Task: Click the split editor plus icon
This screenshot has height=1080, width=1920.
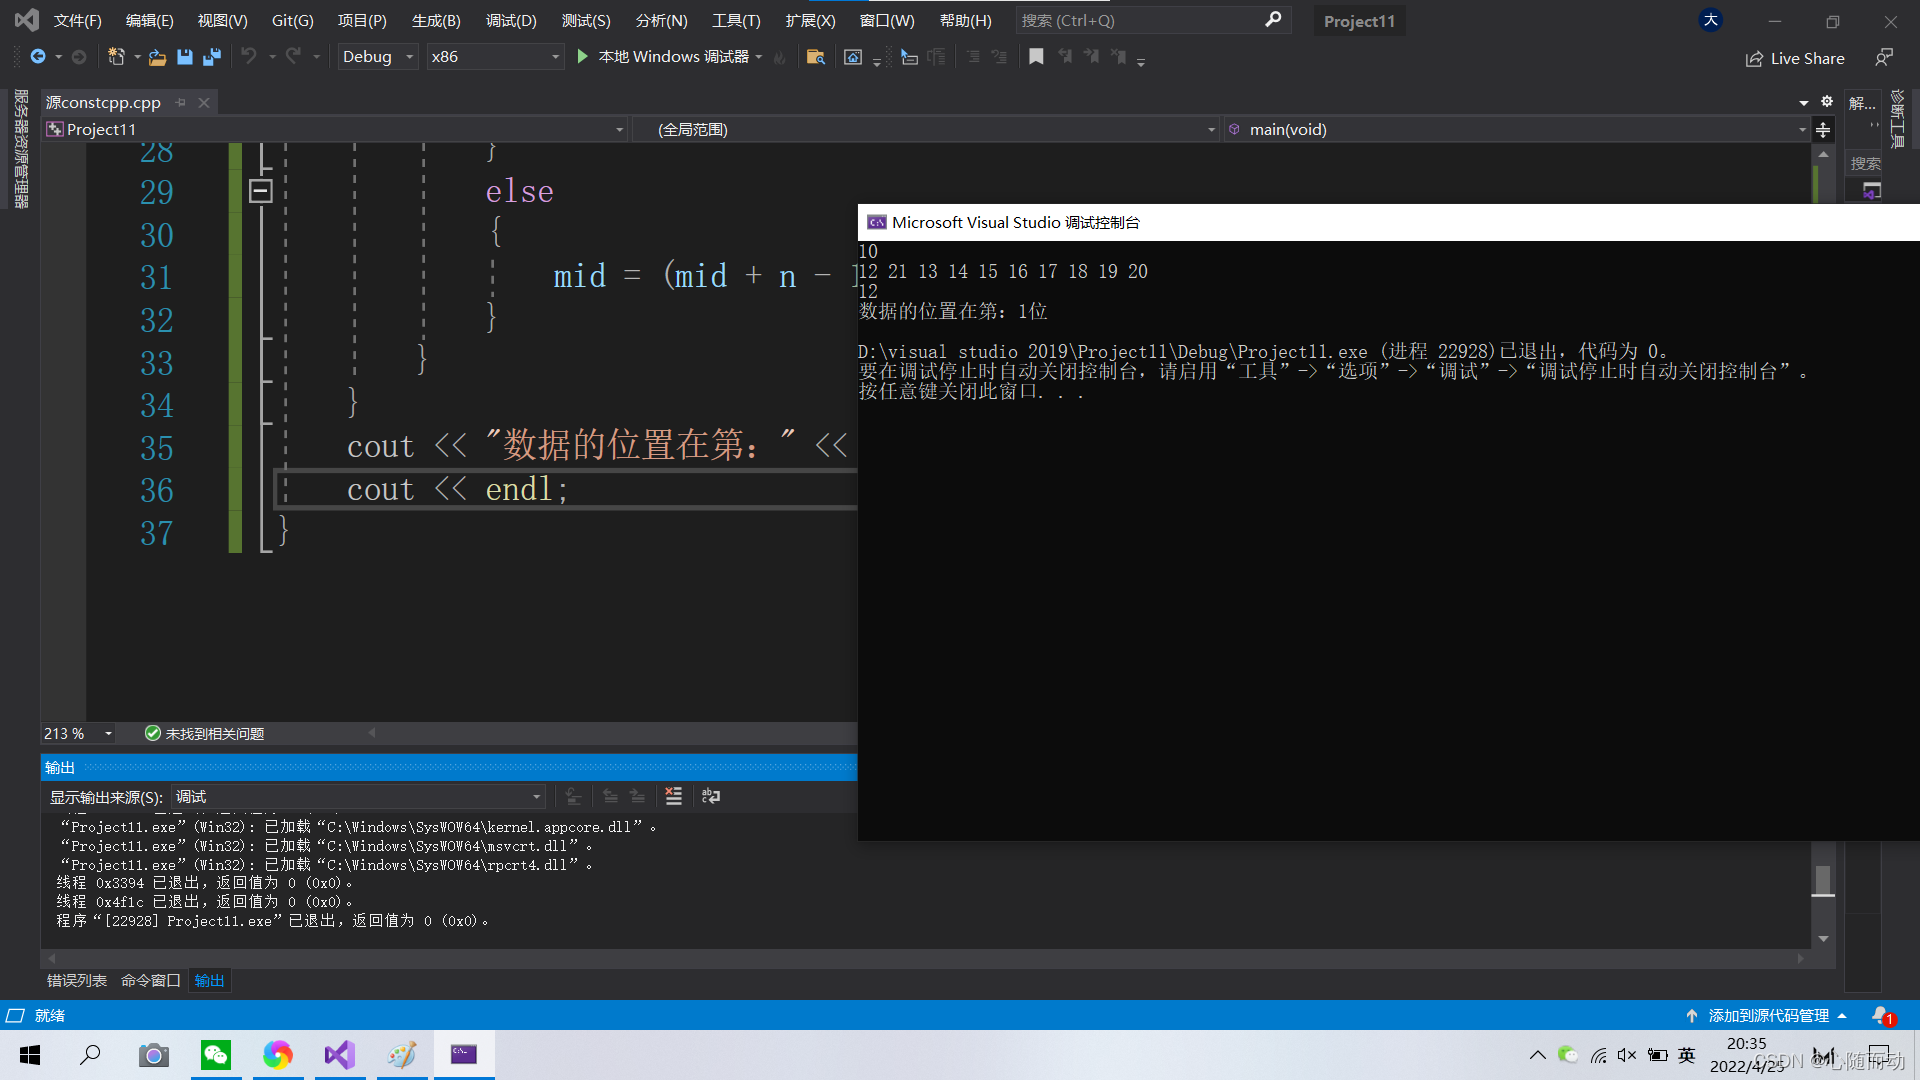Action: click(x=1823, y=130)
